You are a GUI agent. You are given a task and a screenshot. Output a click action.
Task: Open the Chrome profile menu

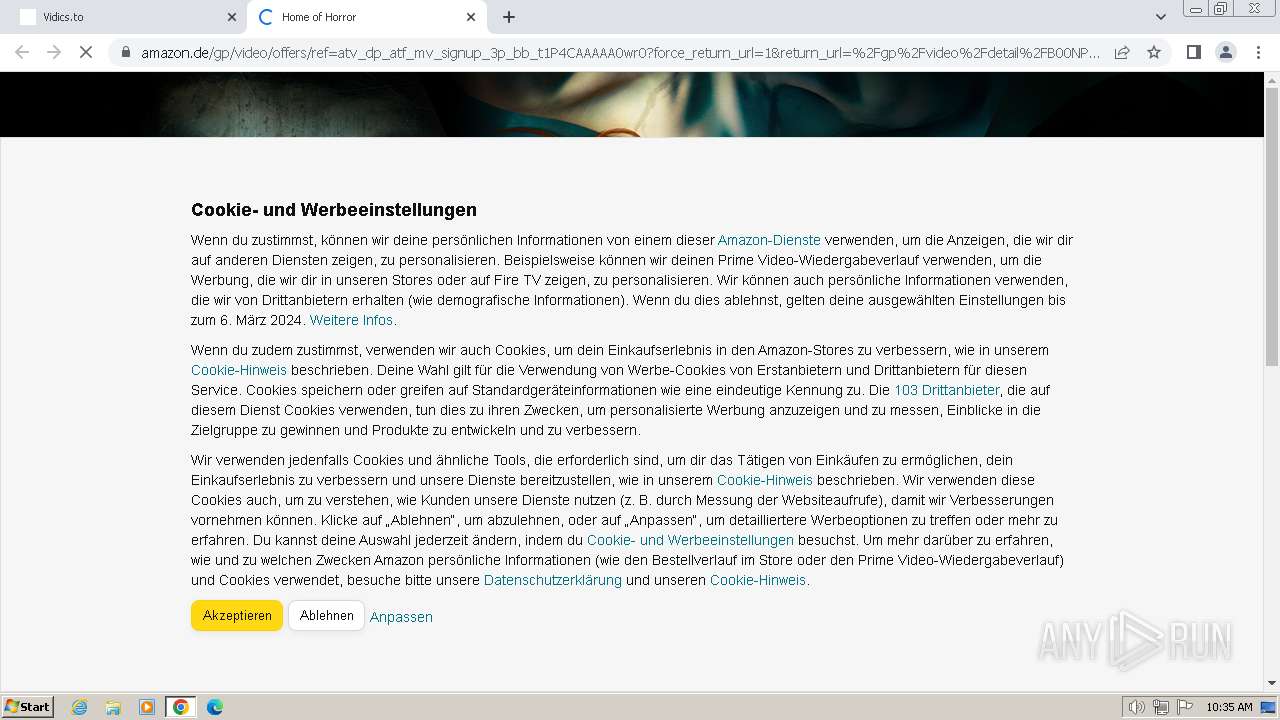click(x=1226, y=52)
